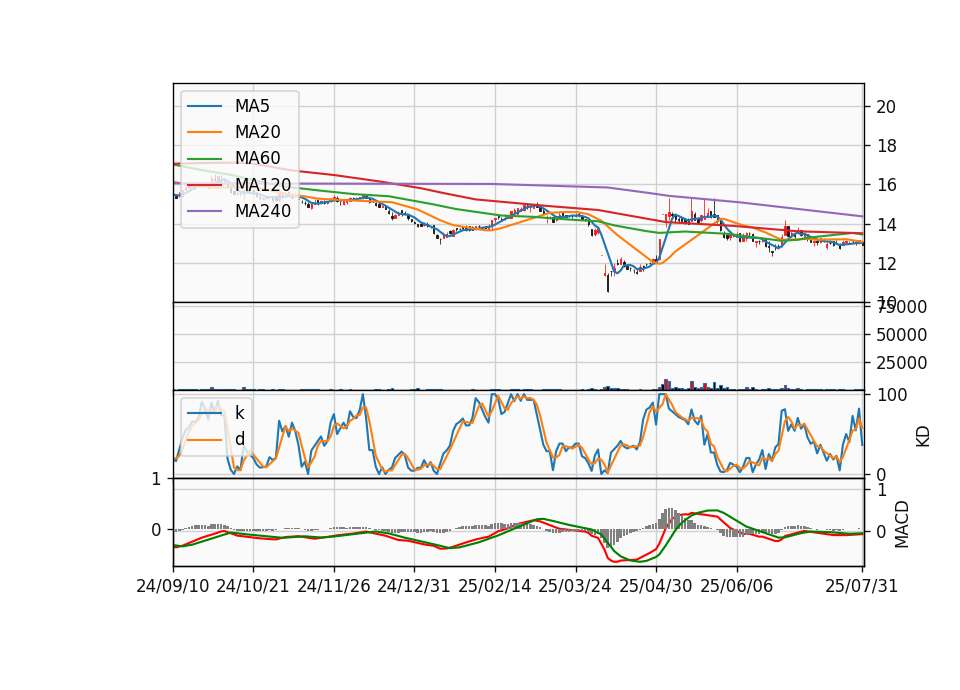
Task: Click the 25/03/24 date tick label
Action: (x=575, y=586)
